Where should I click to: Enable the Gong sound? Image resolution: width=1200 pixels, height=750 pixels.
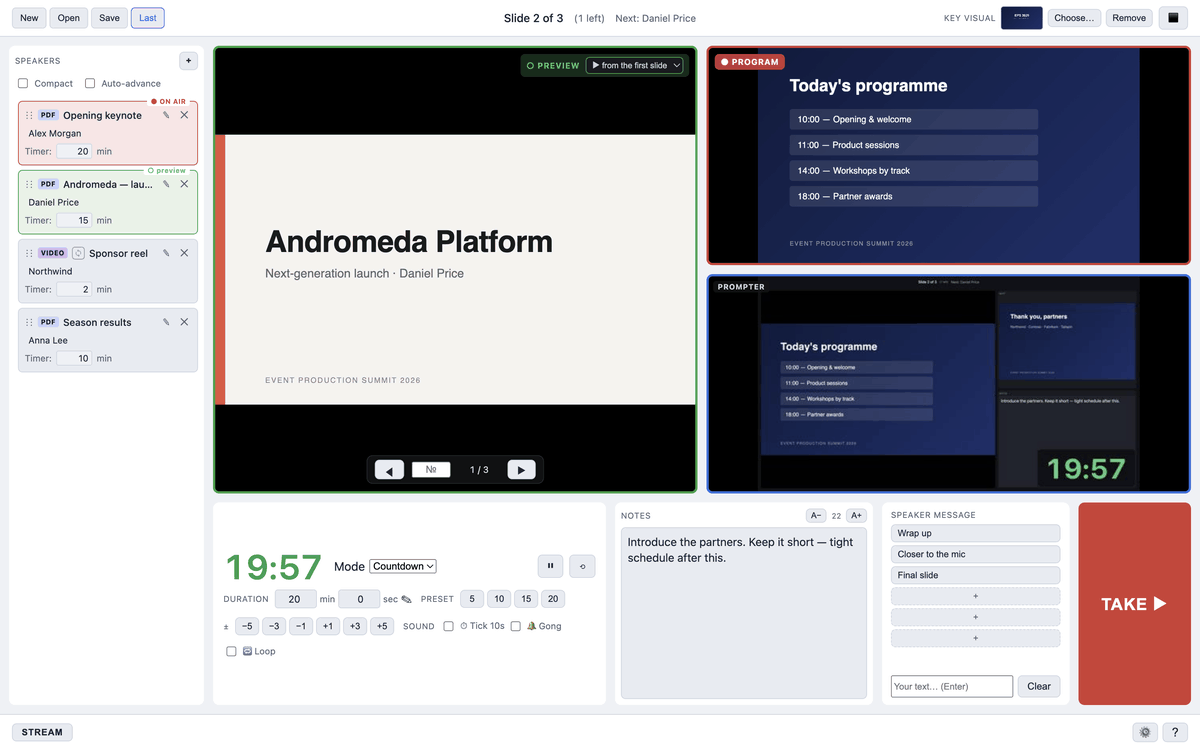click(x=516, y=626)
